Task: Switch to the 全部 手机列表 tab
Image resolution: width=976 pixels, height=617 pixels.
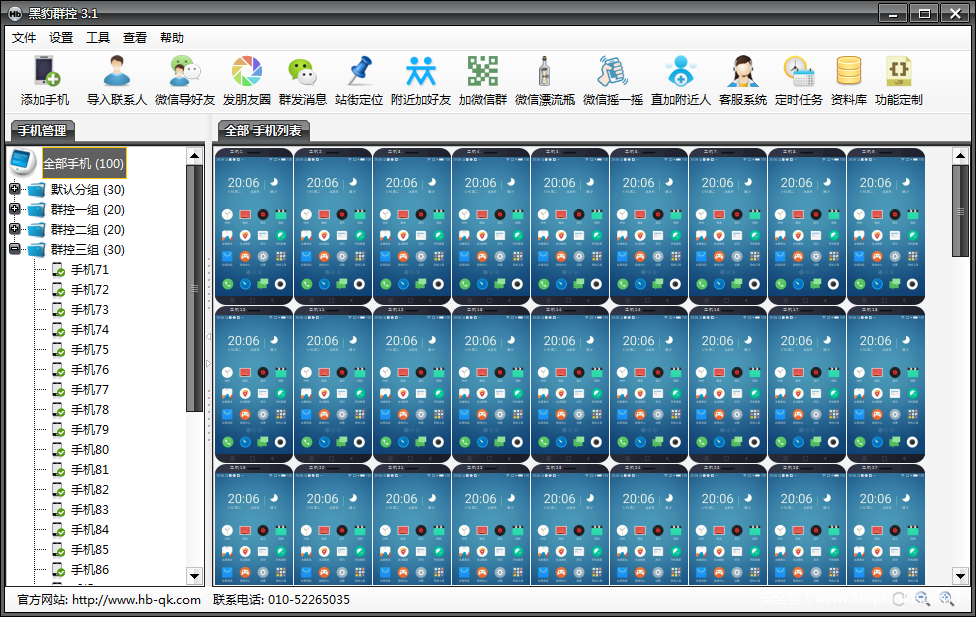Action: [264, 131]
